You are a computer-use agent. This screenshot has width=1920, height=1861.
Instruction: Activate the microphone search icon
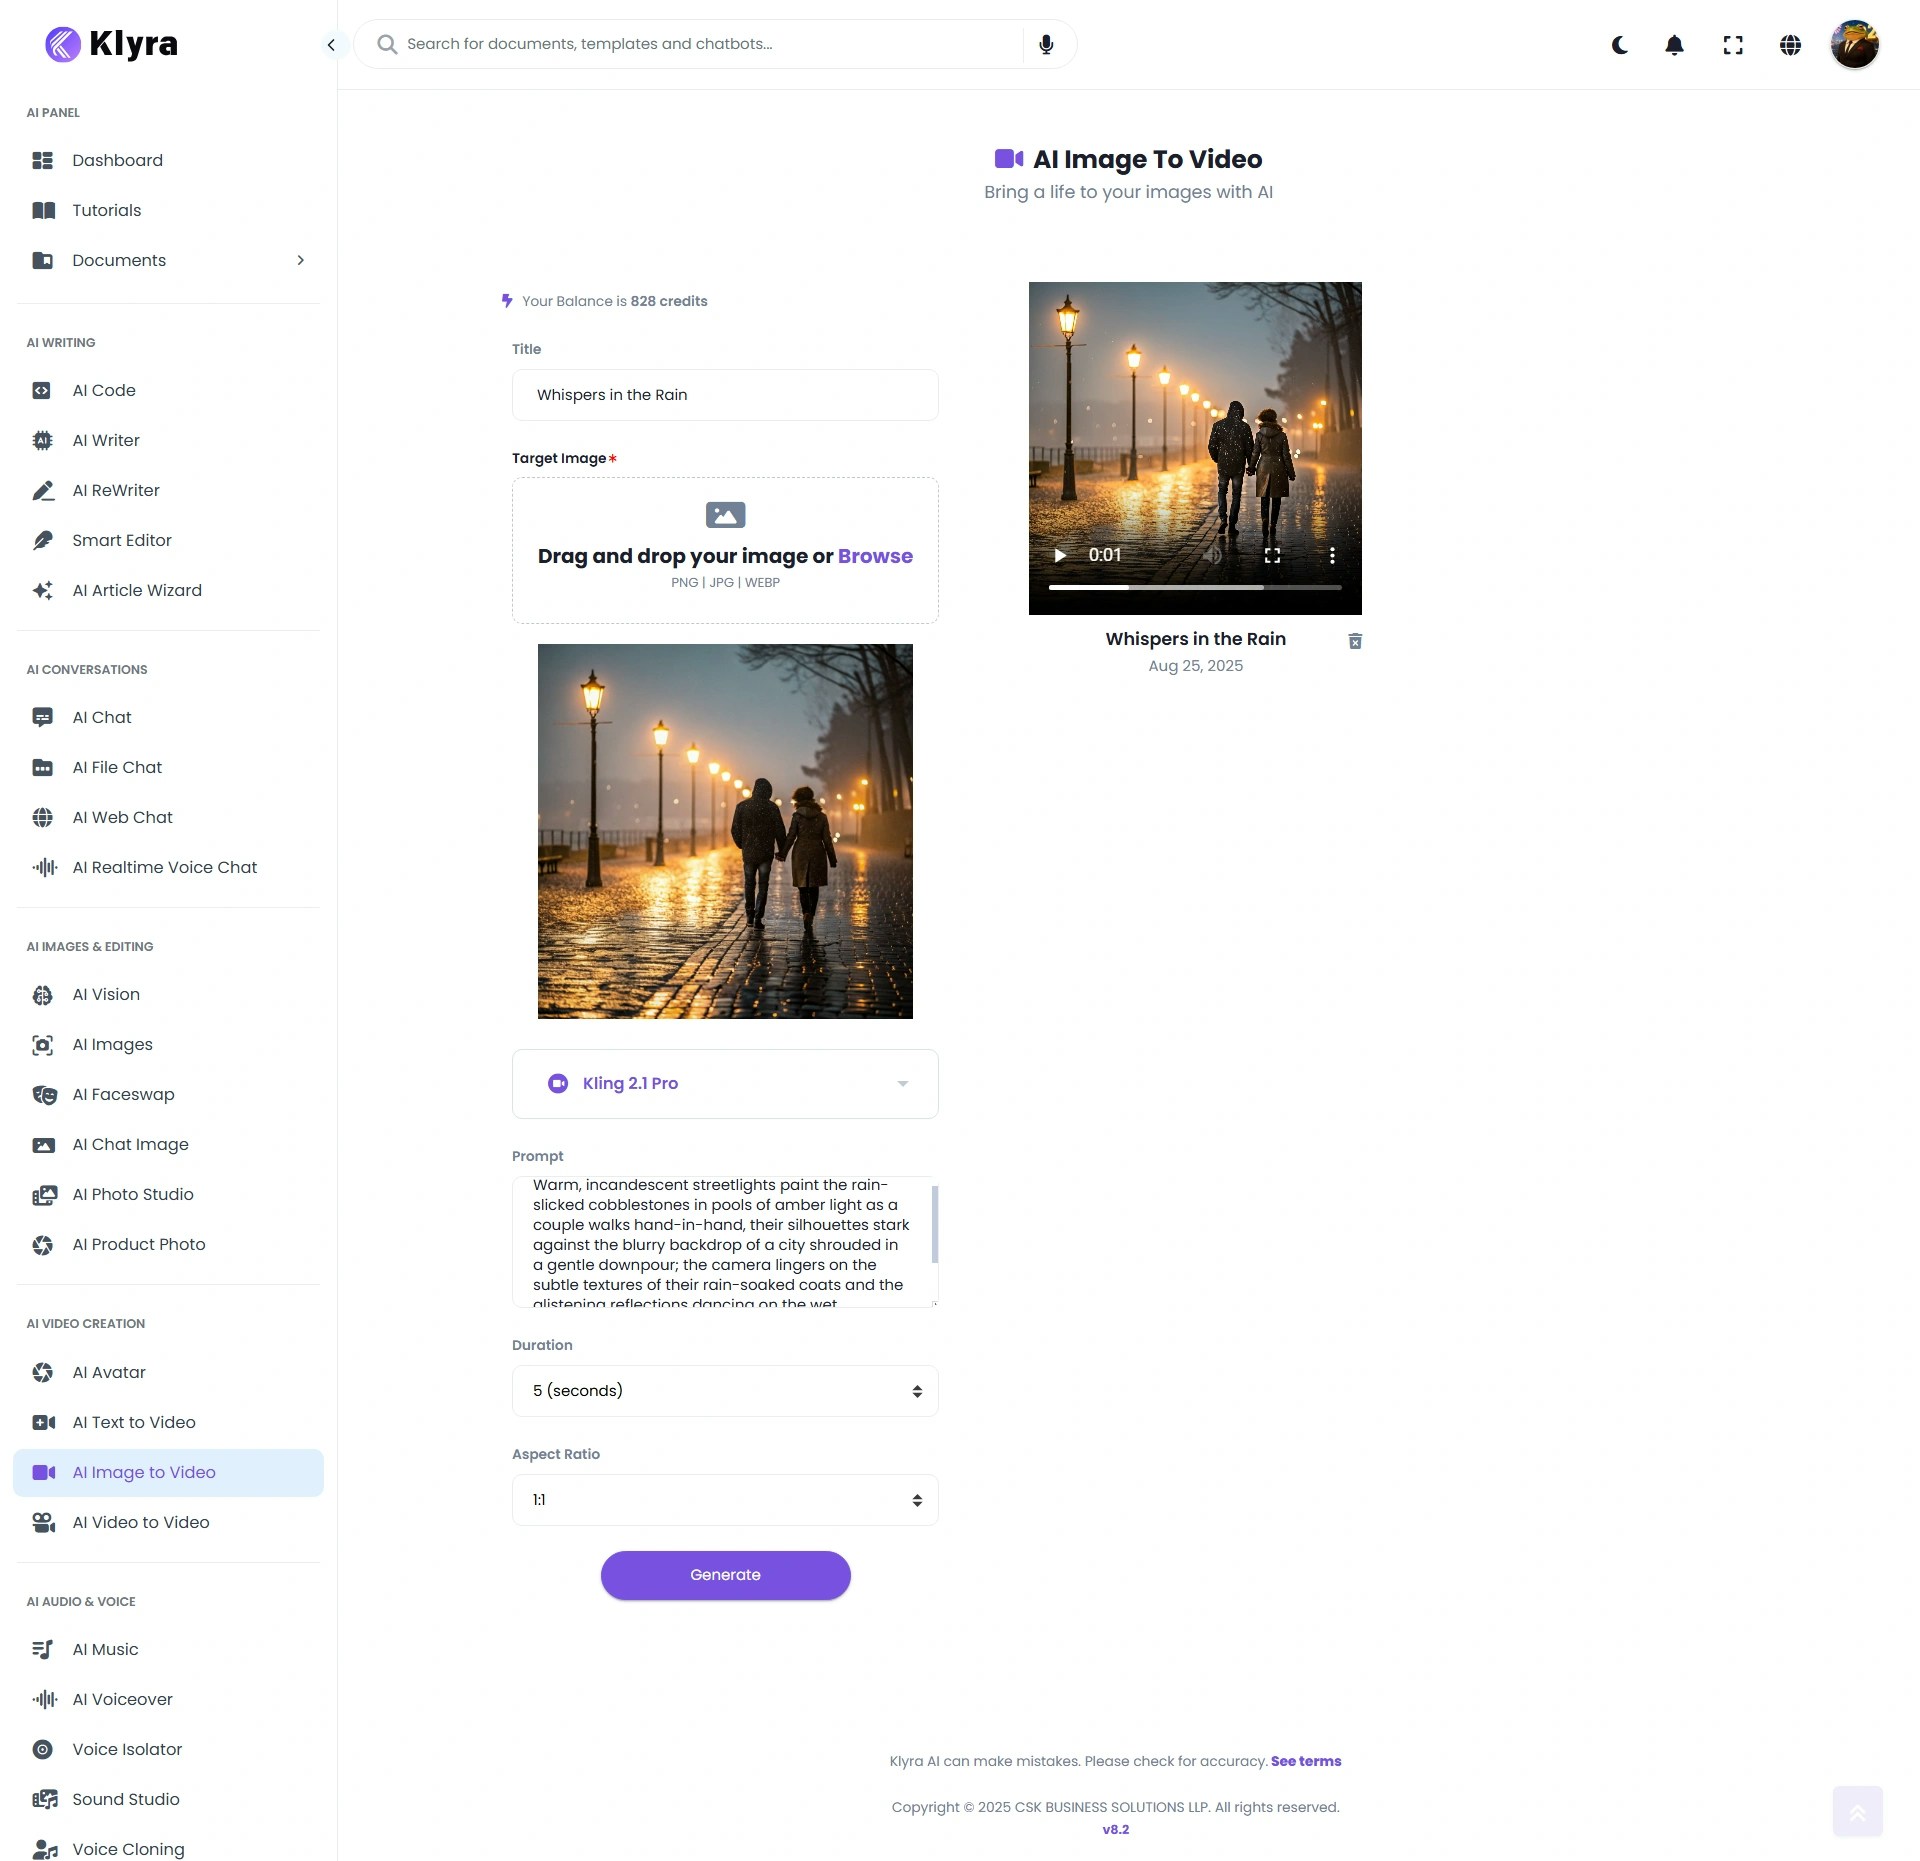coord(1046,44)
